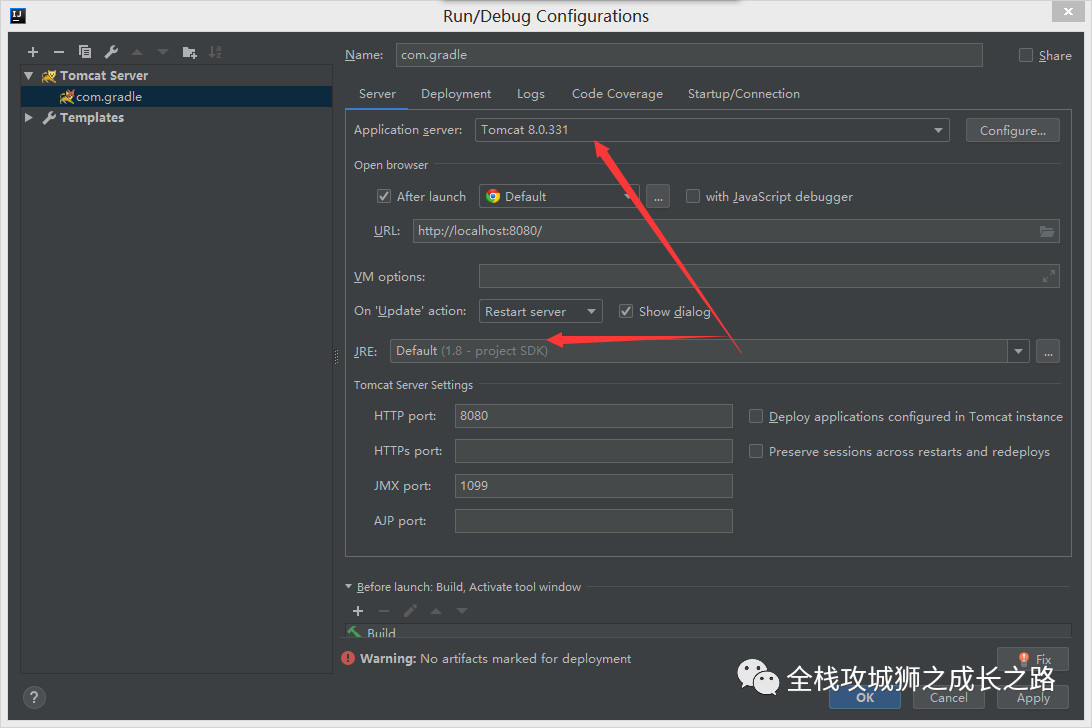This screenshot has width=1092, height=728.
Task: Select the Build task row
Action: pyautogui.click(x=708, y=631)
